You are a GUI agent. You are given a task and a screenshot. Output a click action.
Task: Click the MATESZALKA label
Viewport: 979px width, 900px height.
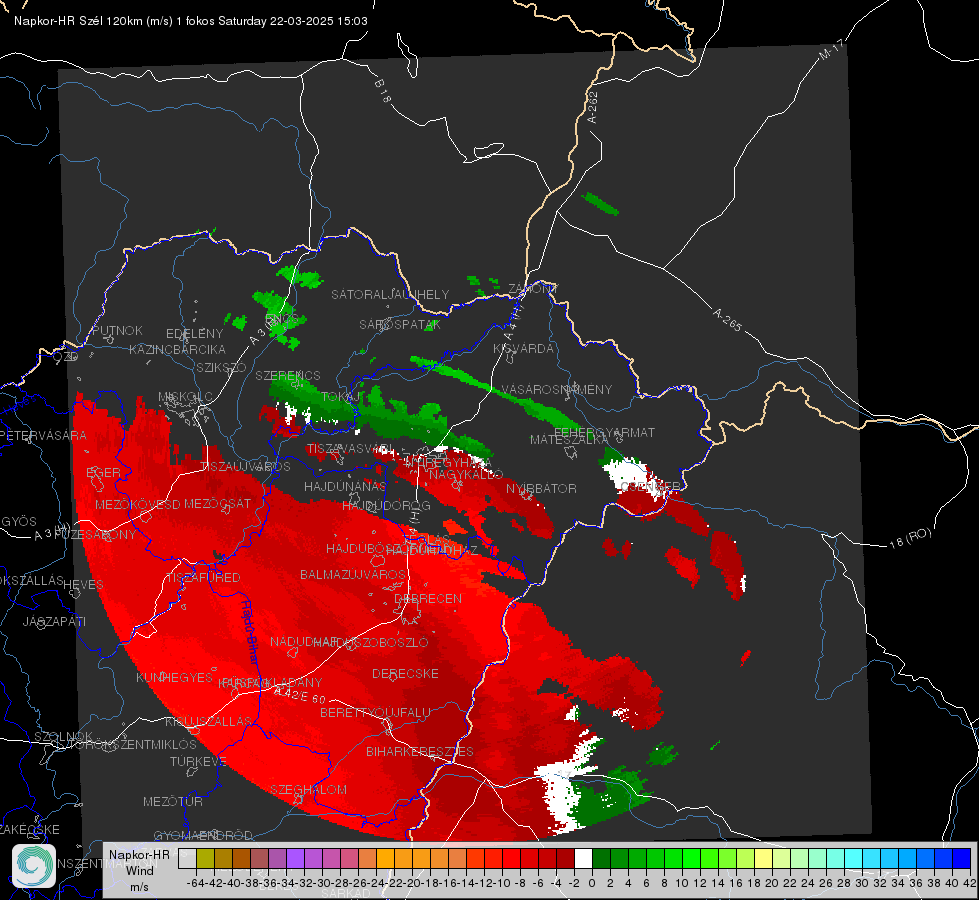568,440
